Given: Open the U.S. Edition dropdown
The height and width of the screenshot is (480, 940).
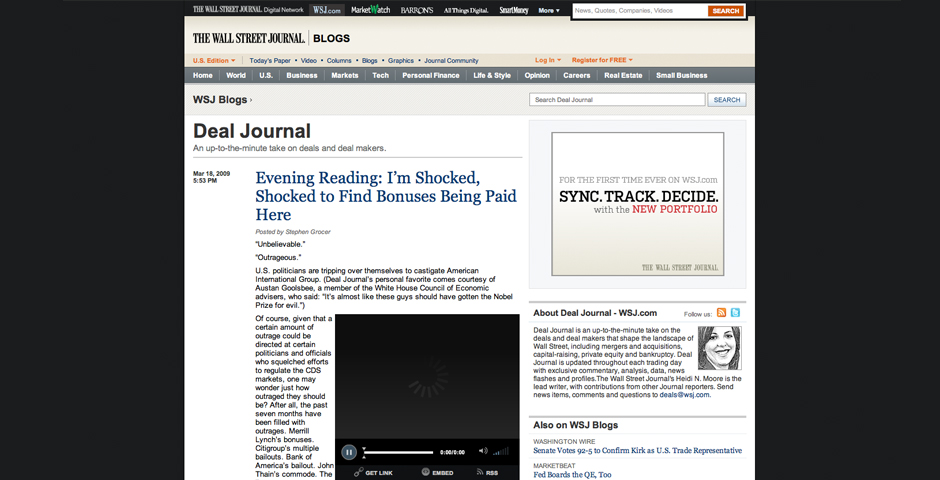Looking at the screenshot, I should [x=214, y=61].
